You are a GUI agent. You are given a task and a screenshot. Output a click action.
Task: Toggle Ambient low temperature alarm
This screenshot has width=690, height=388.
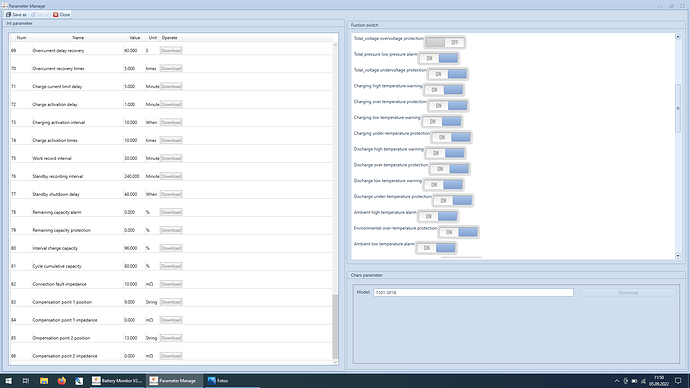[436, 248]
